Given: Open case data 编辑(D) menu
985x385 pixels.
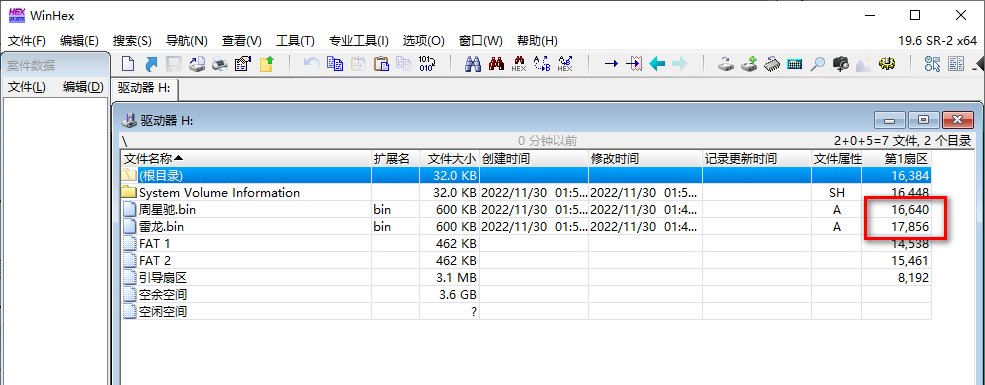Looking at the screenshot, I should point(83,87).
